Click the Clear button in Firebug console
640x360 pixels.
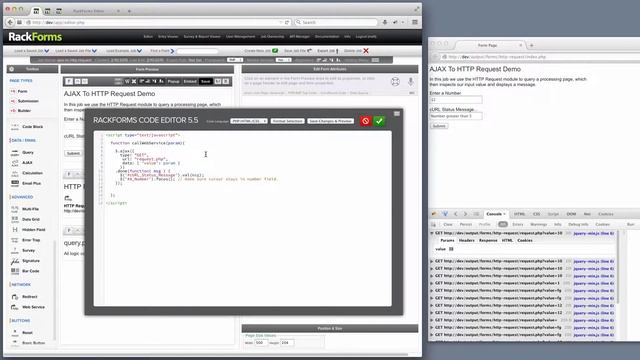[448, 224]
